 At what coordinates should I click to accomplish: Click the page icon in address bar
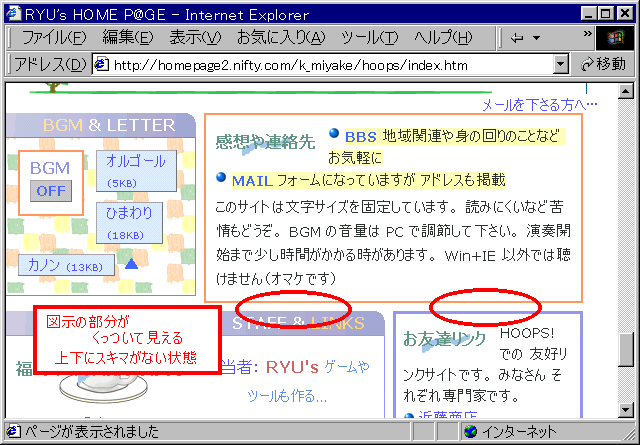[101, 65]
